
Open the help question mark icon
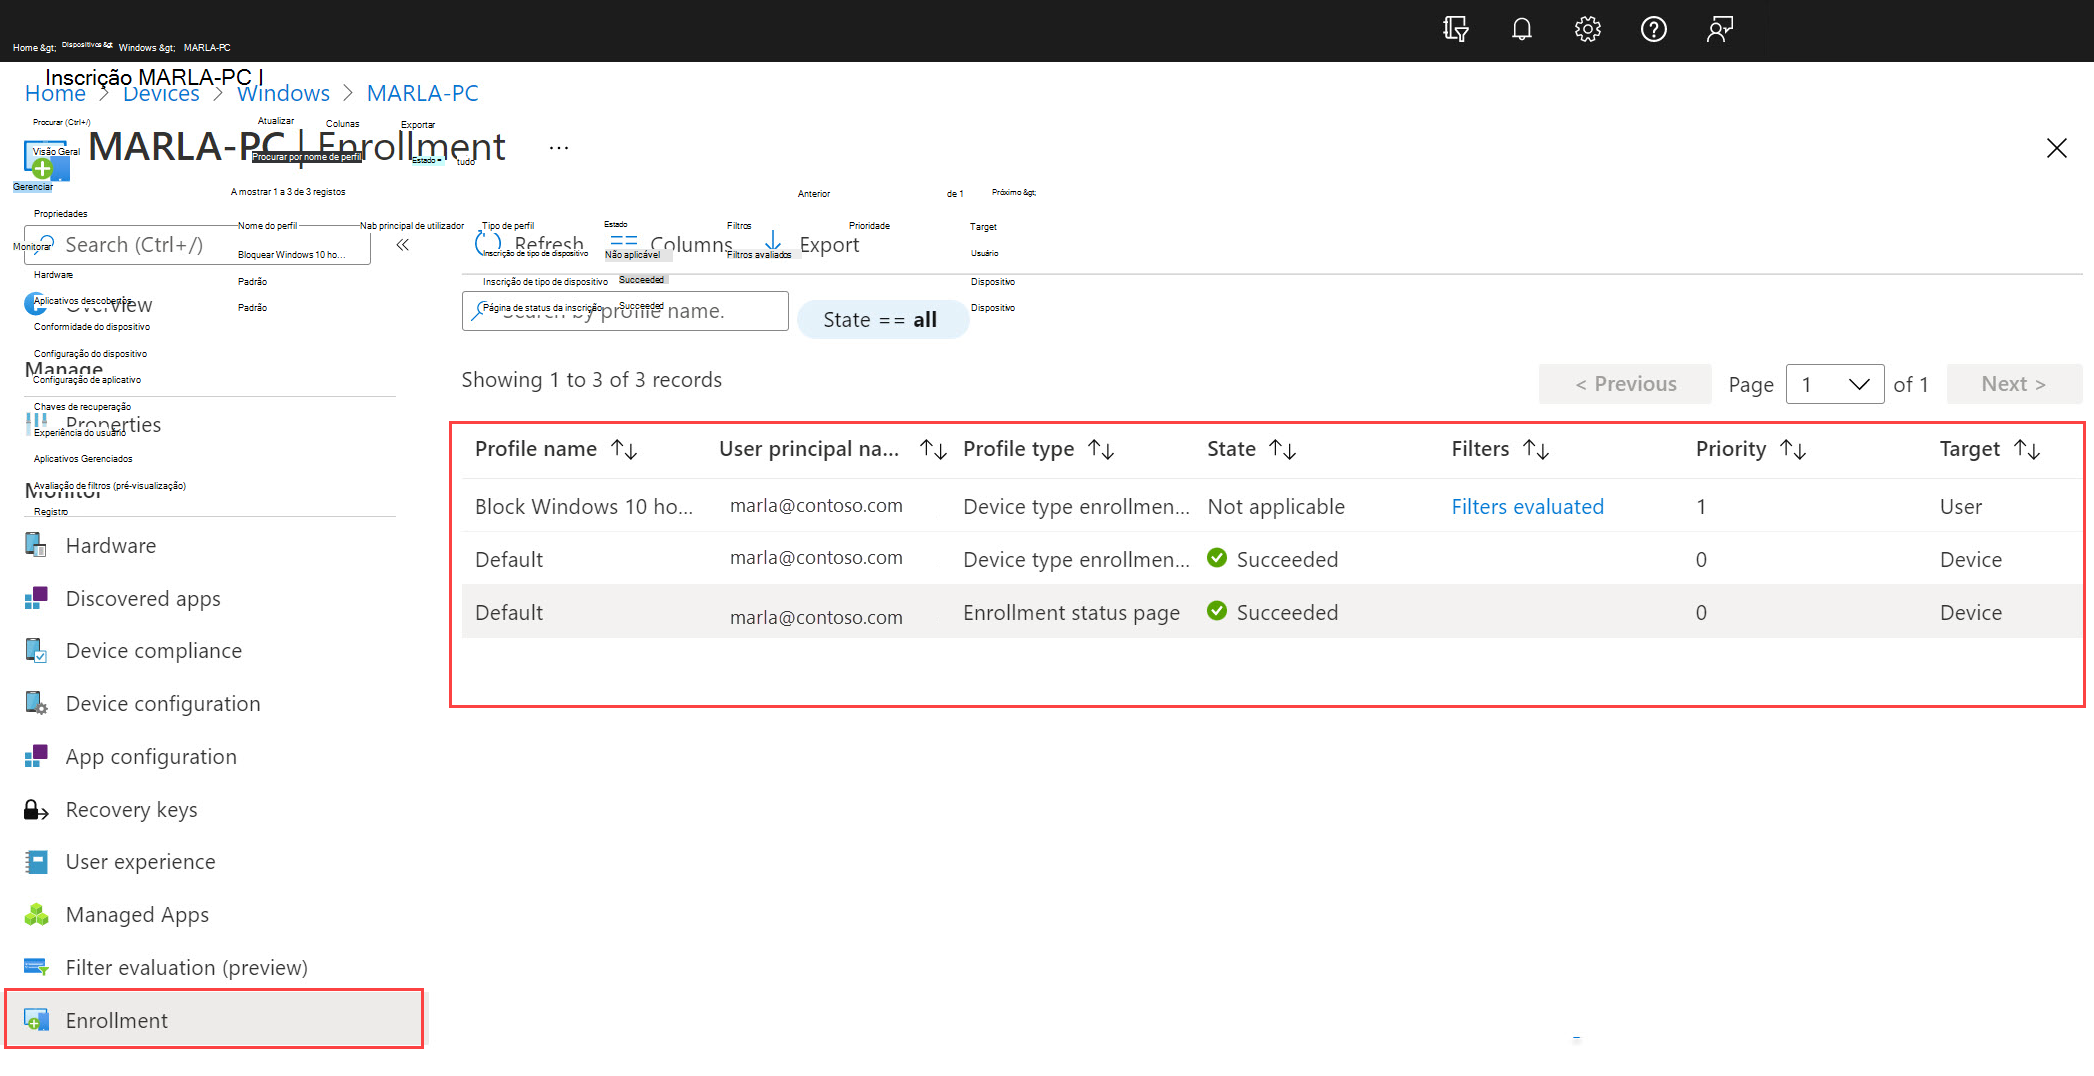(x=1653, y=29)
